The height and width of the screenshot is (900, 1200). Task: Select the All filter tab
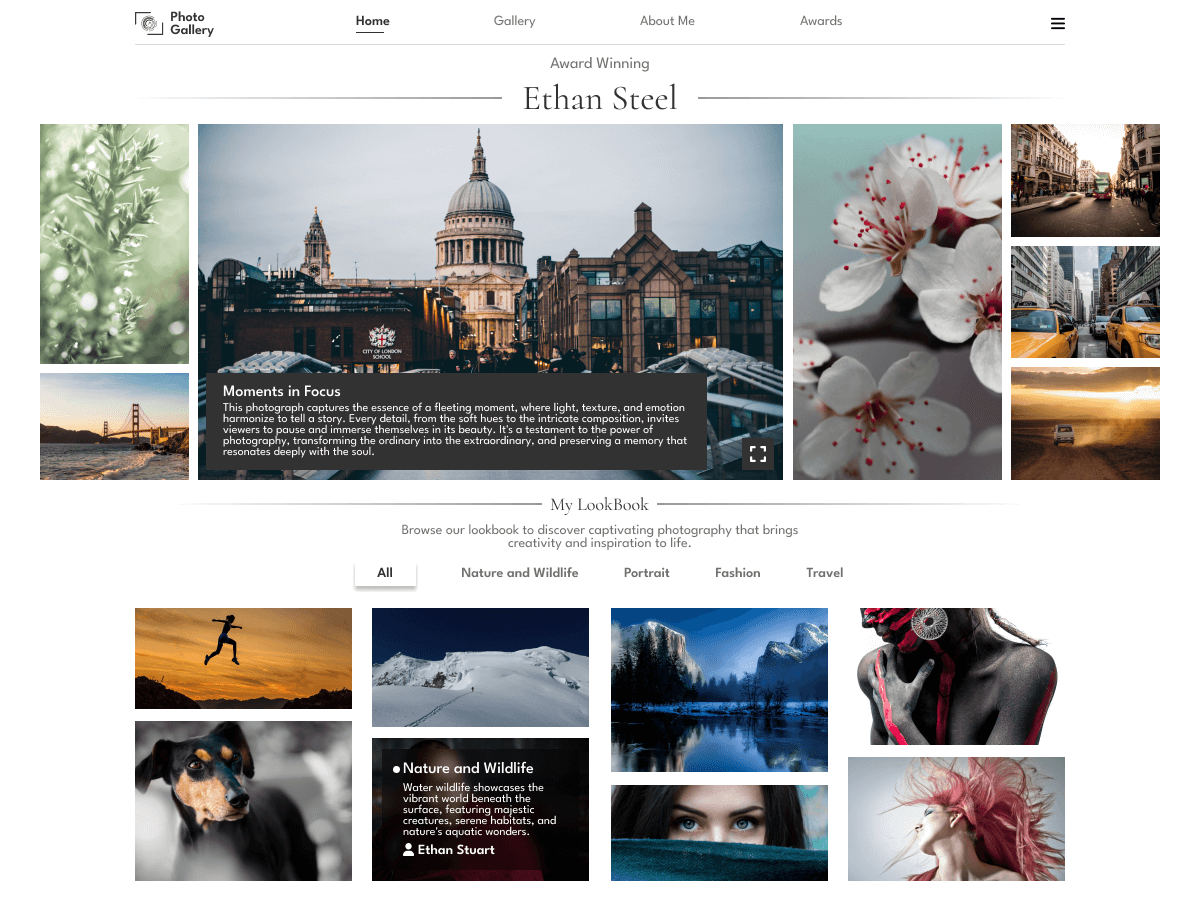(385, 572)
